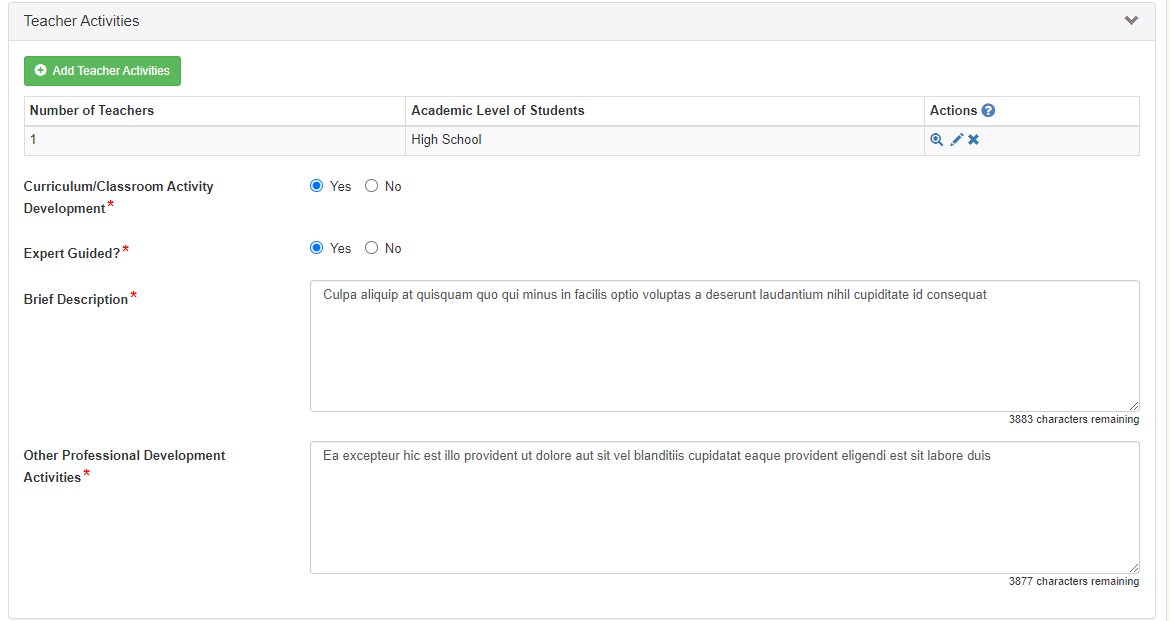Screen dimensions: 1170x621
Task: Click the High School cell in the table
Action: tap(446, 140)
